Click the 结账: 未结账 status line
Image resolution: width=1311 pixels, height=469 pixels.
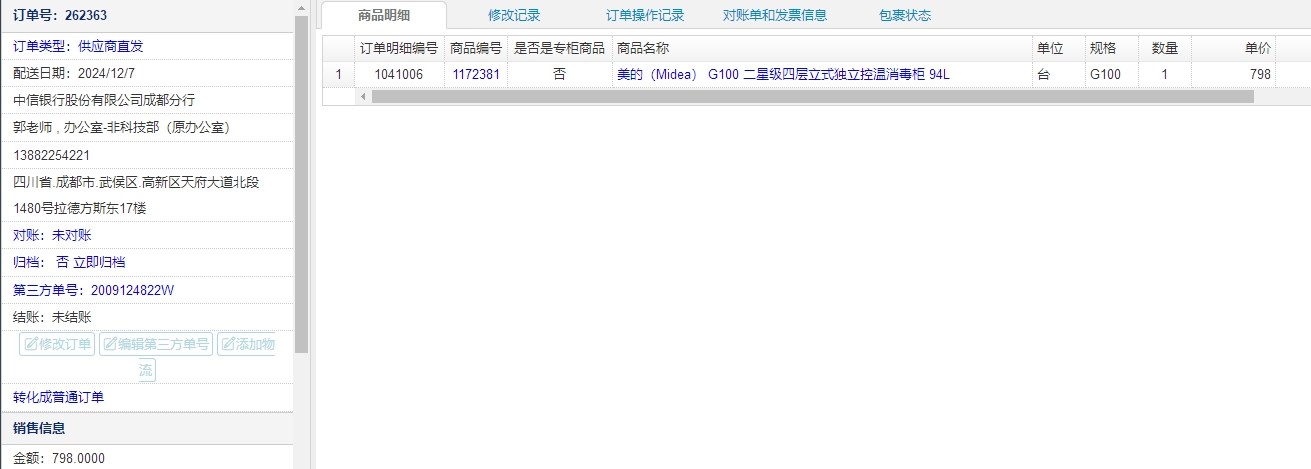[52, 317]
